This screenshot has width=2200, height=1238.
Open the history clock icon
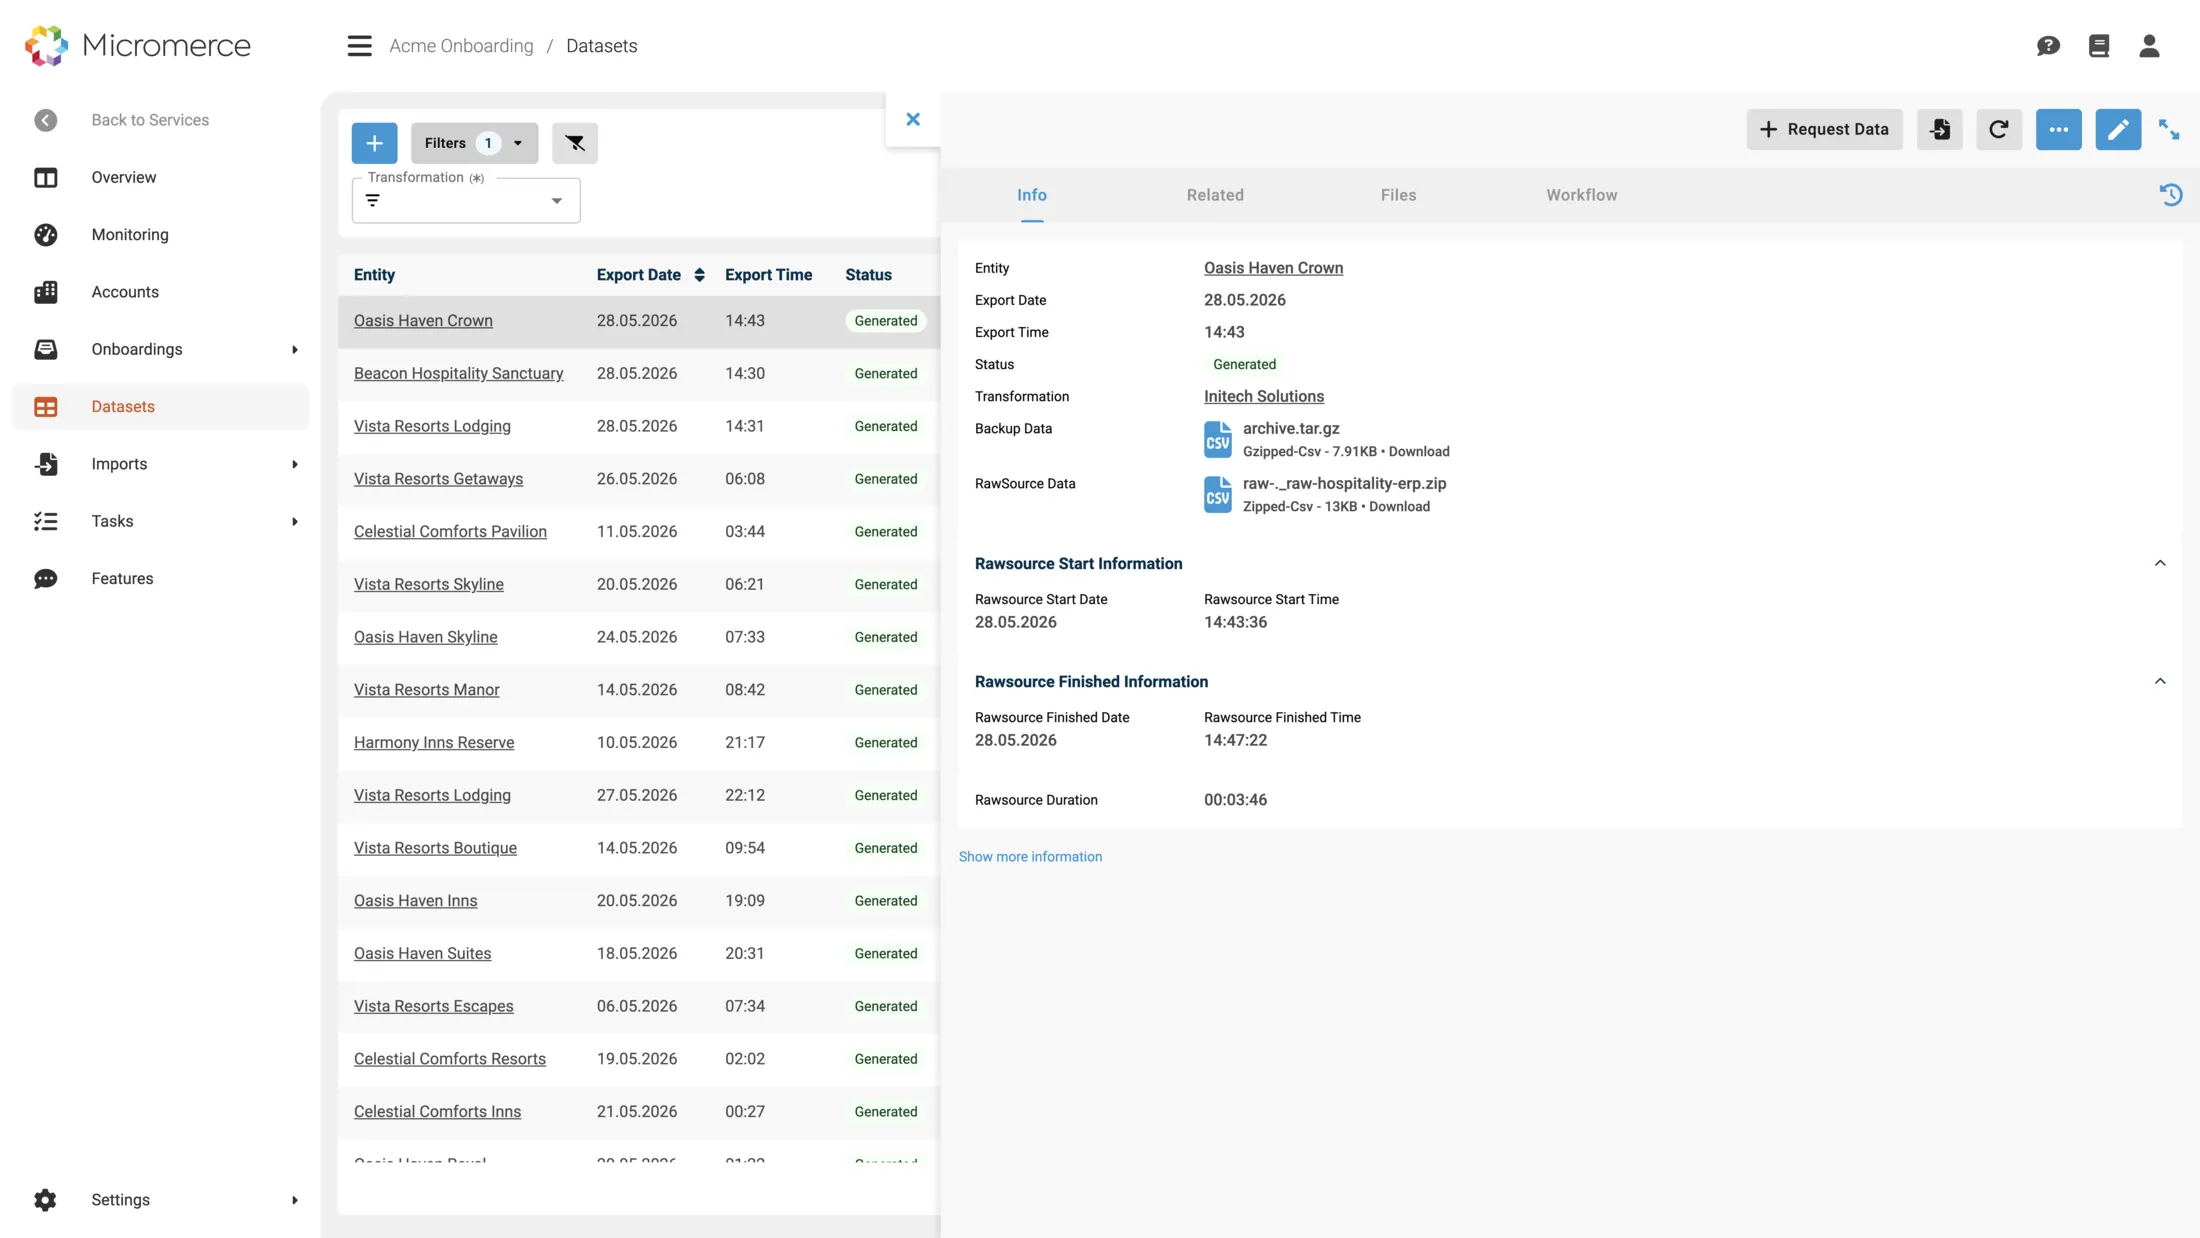2171,195
